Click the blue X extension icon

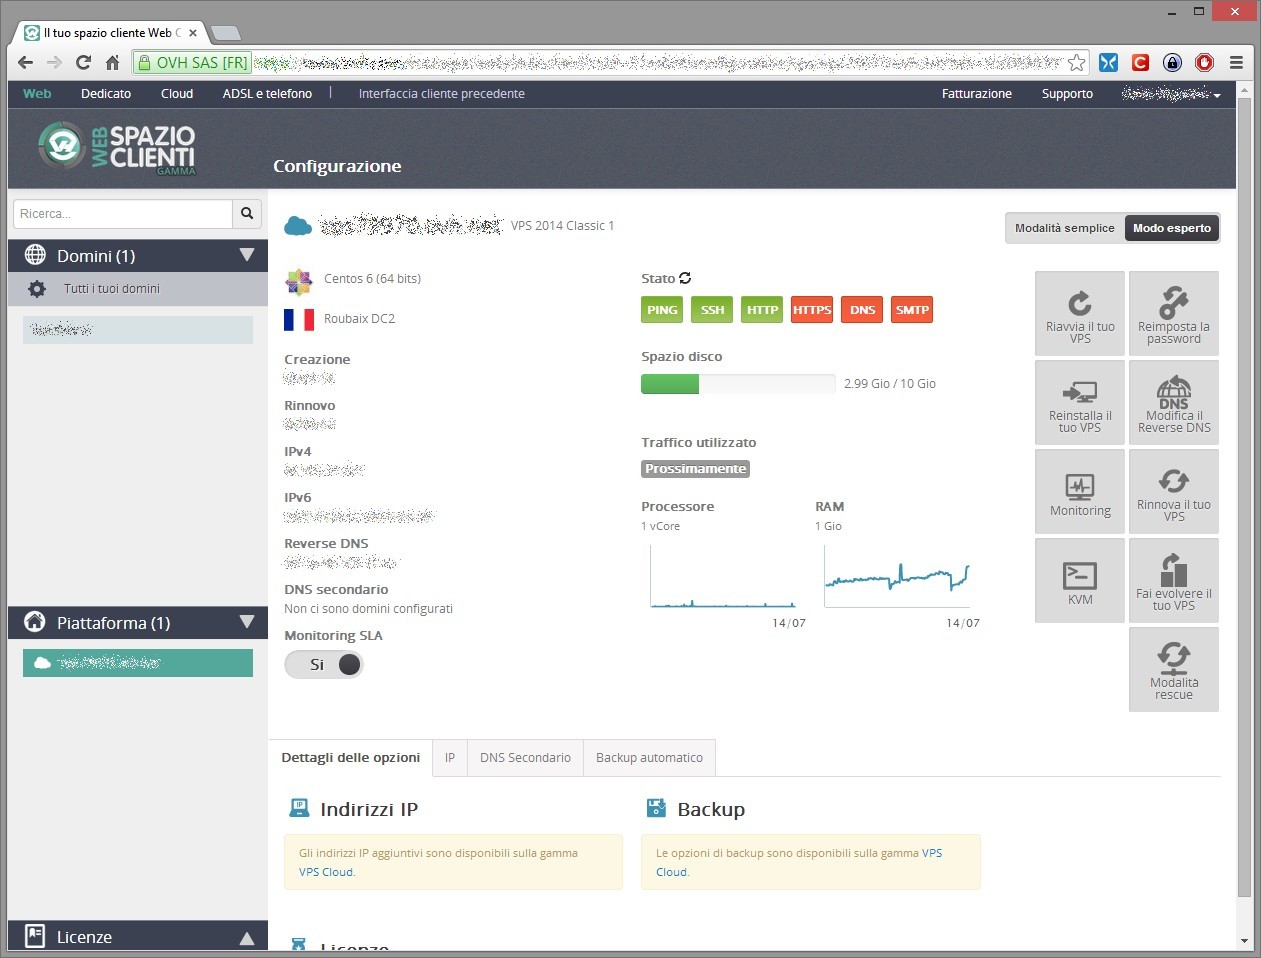1108,62
